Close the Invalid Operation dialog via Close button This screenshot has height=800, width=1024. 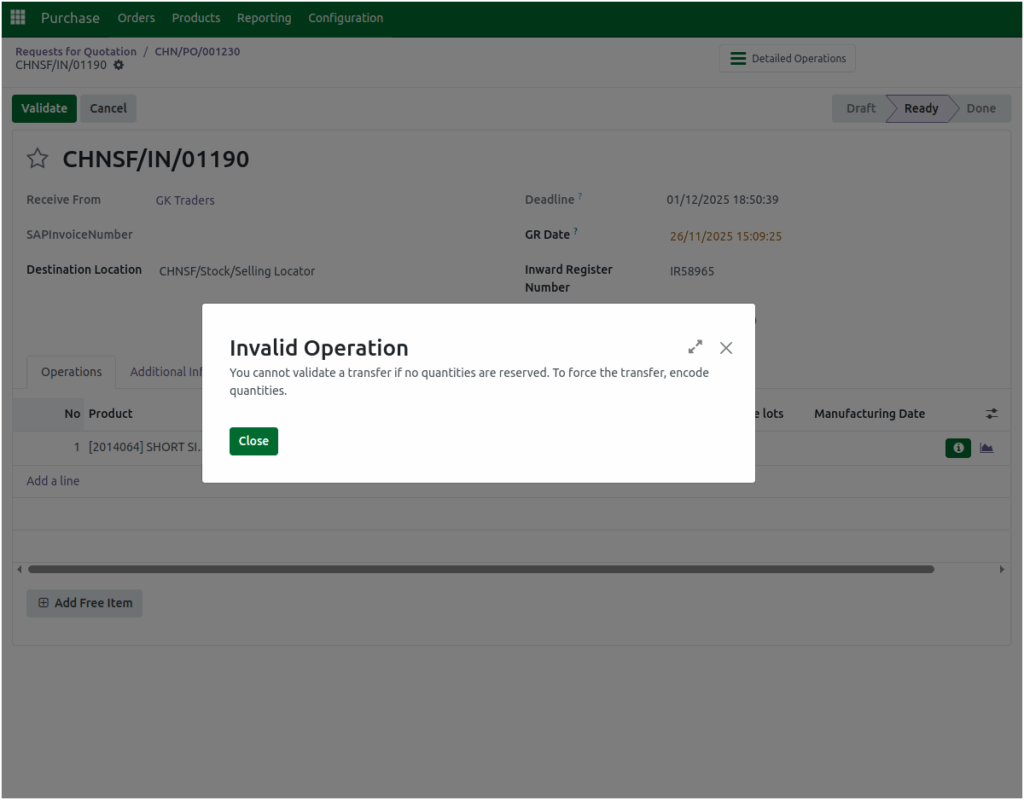tap(253, 440)
